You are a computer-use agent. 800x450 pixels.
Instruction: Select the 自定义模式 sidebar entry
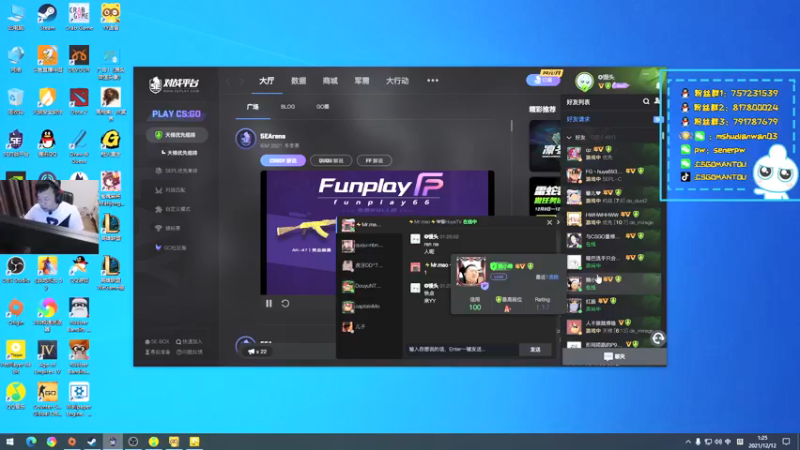[173, 209]
